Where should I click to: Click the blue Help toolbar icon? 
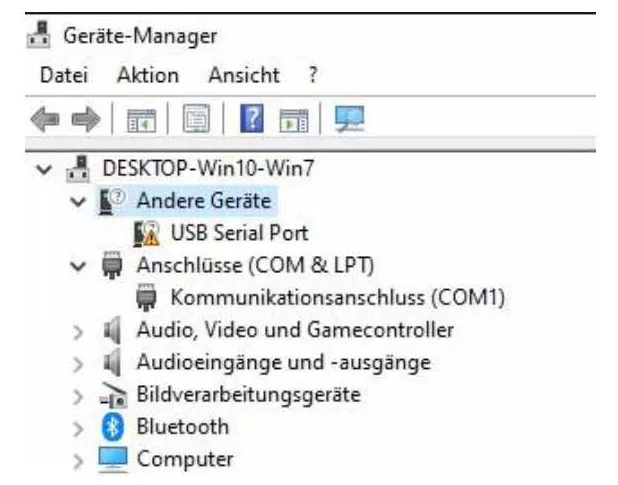(250, 120)
